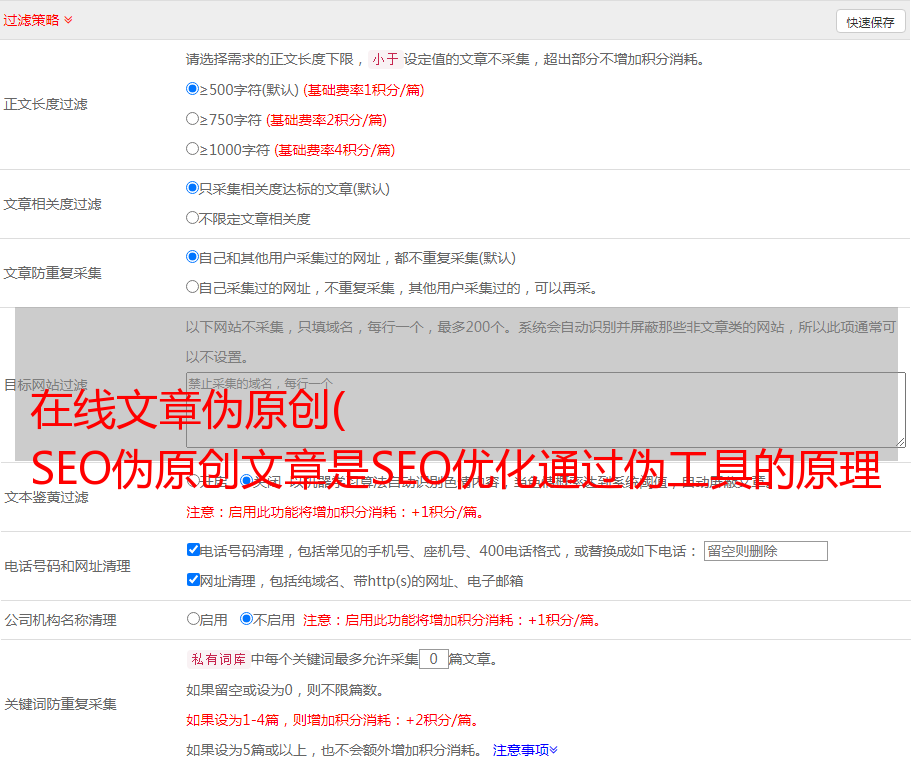Click the 关键词防重复采集 row label
This screenshot has width=912, height=768.
pyautogui.click(x=60, y=704)
